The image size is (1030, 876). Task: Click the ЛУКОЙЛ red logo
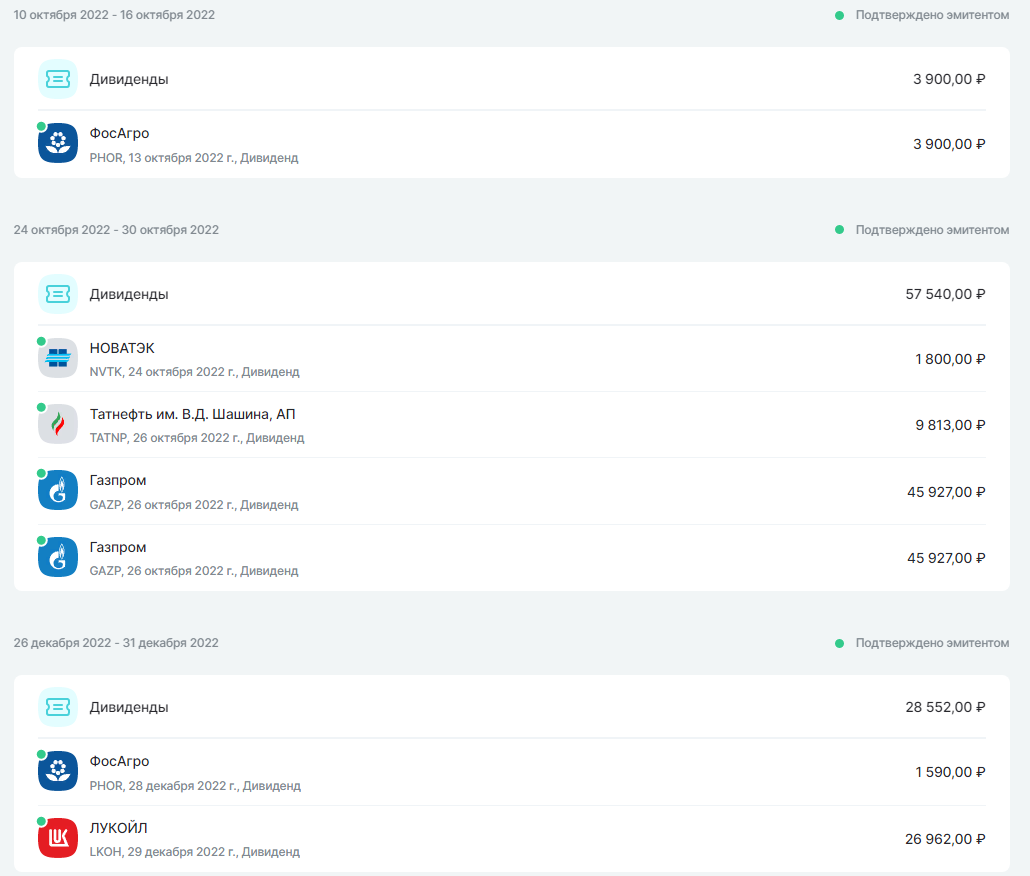58,838
